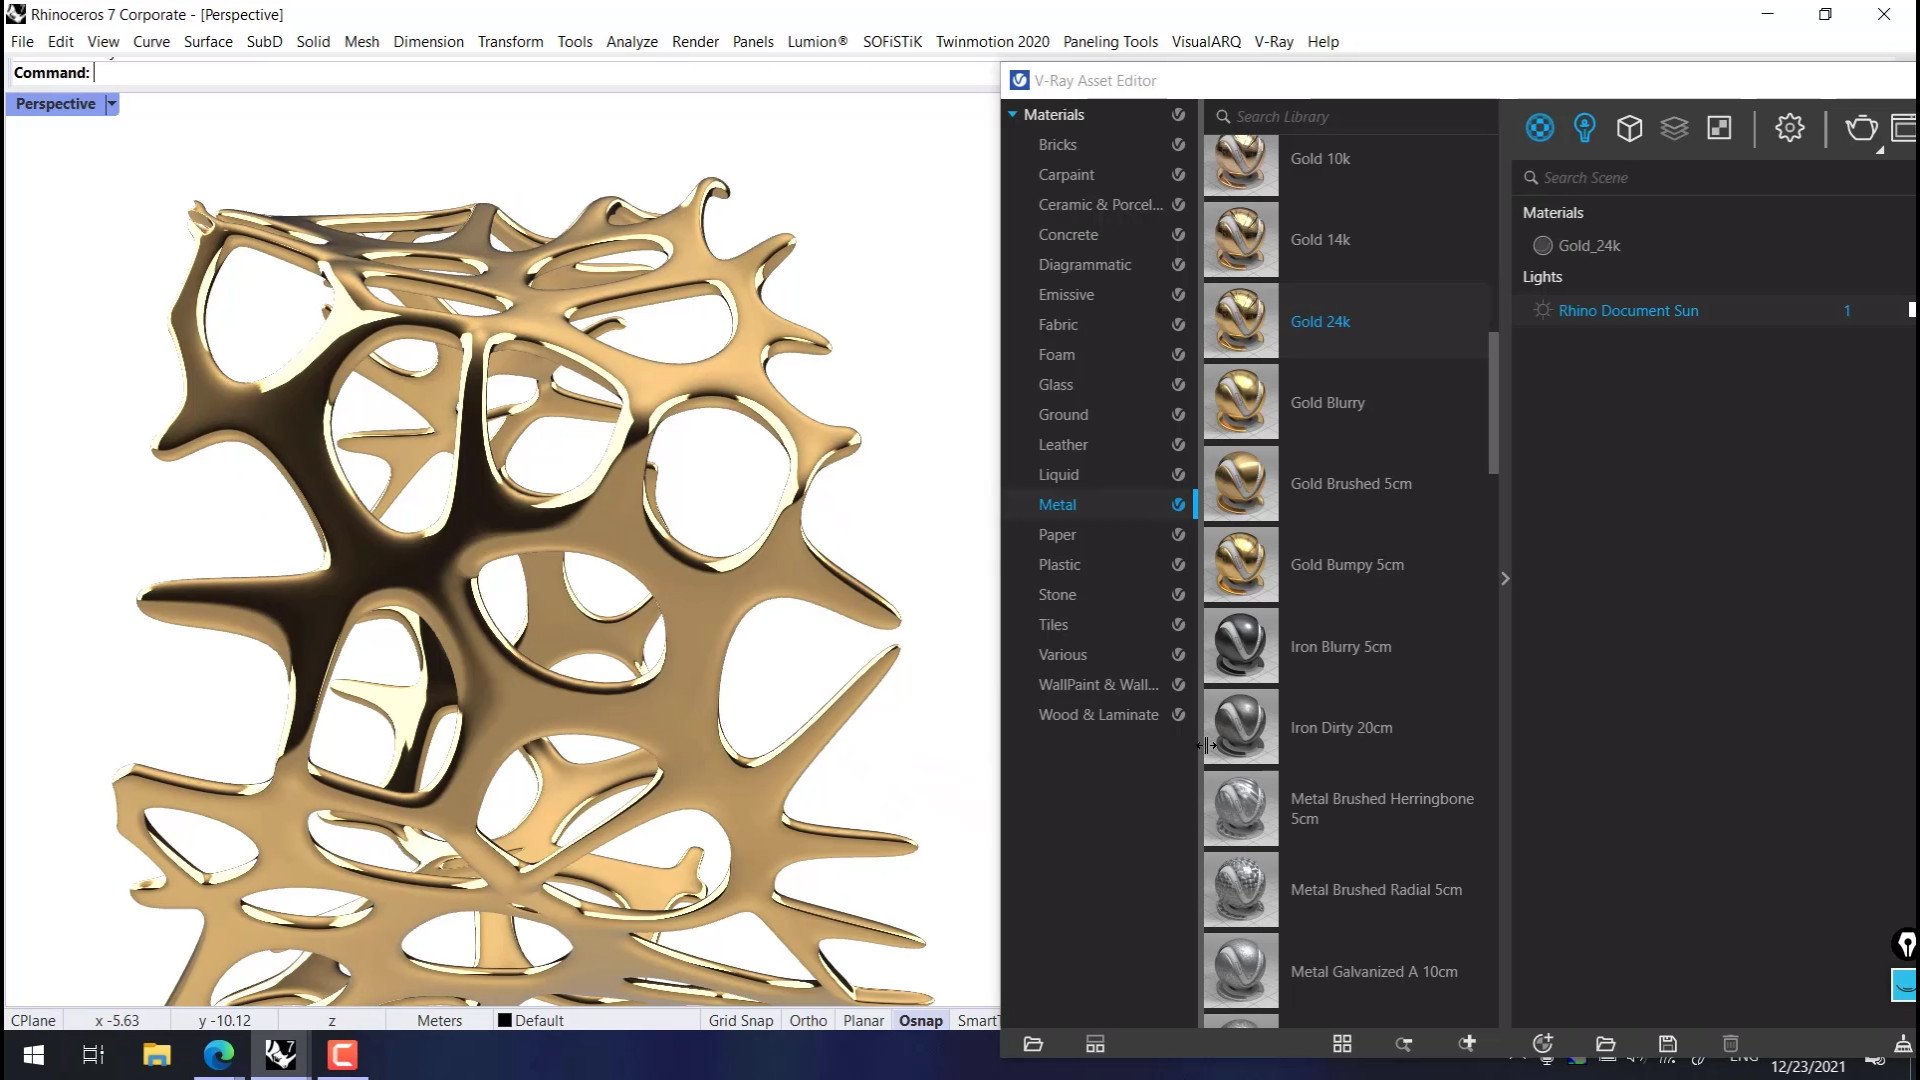
Task: Open the Render menu
Action: tap(695, 42)
